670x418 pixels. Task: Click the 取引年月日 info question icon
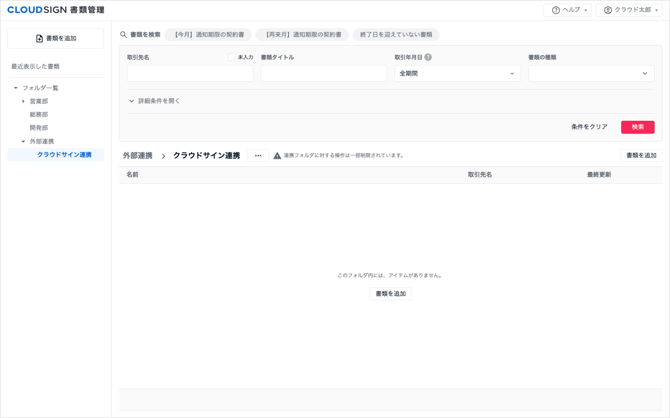pyautogui.click(x=428, y=57)
